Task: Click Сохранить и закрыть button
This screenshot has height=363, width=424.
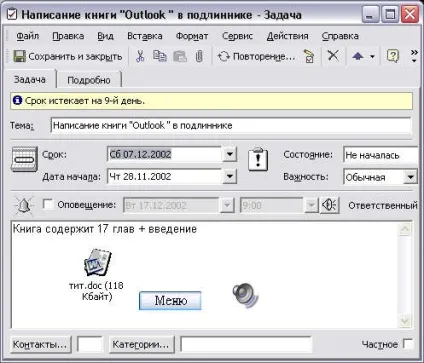Action: click(68, 56)
